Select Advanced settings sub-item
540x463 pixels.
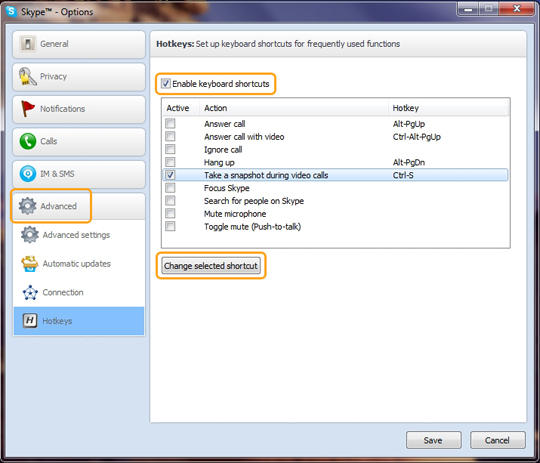(79, 235)
